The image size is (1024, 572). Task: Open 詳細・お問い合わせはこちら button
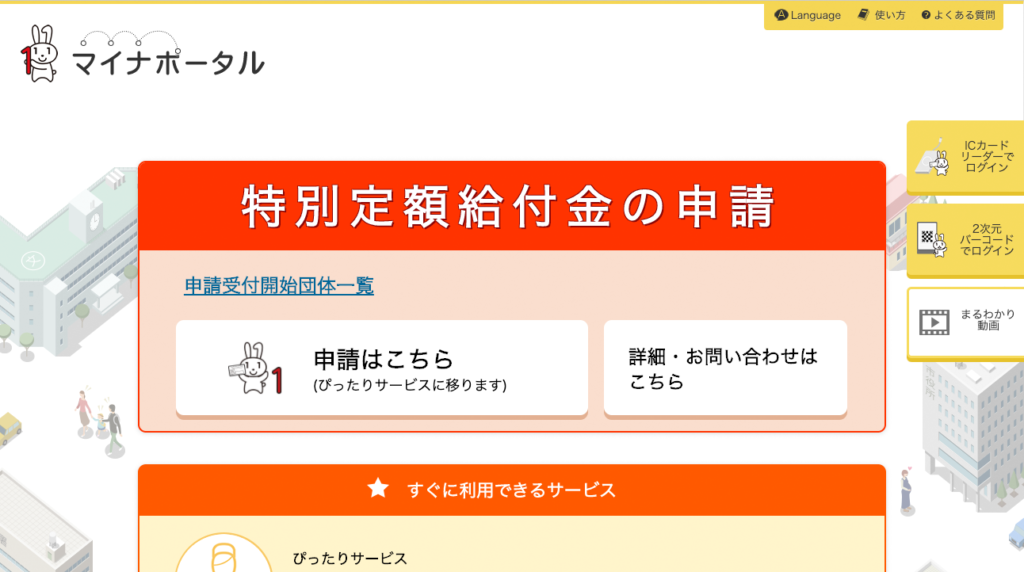coord(726,368)
